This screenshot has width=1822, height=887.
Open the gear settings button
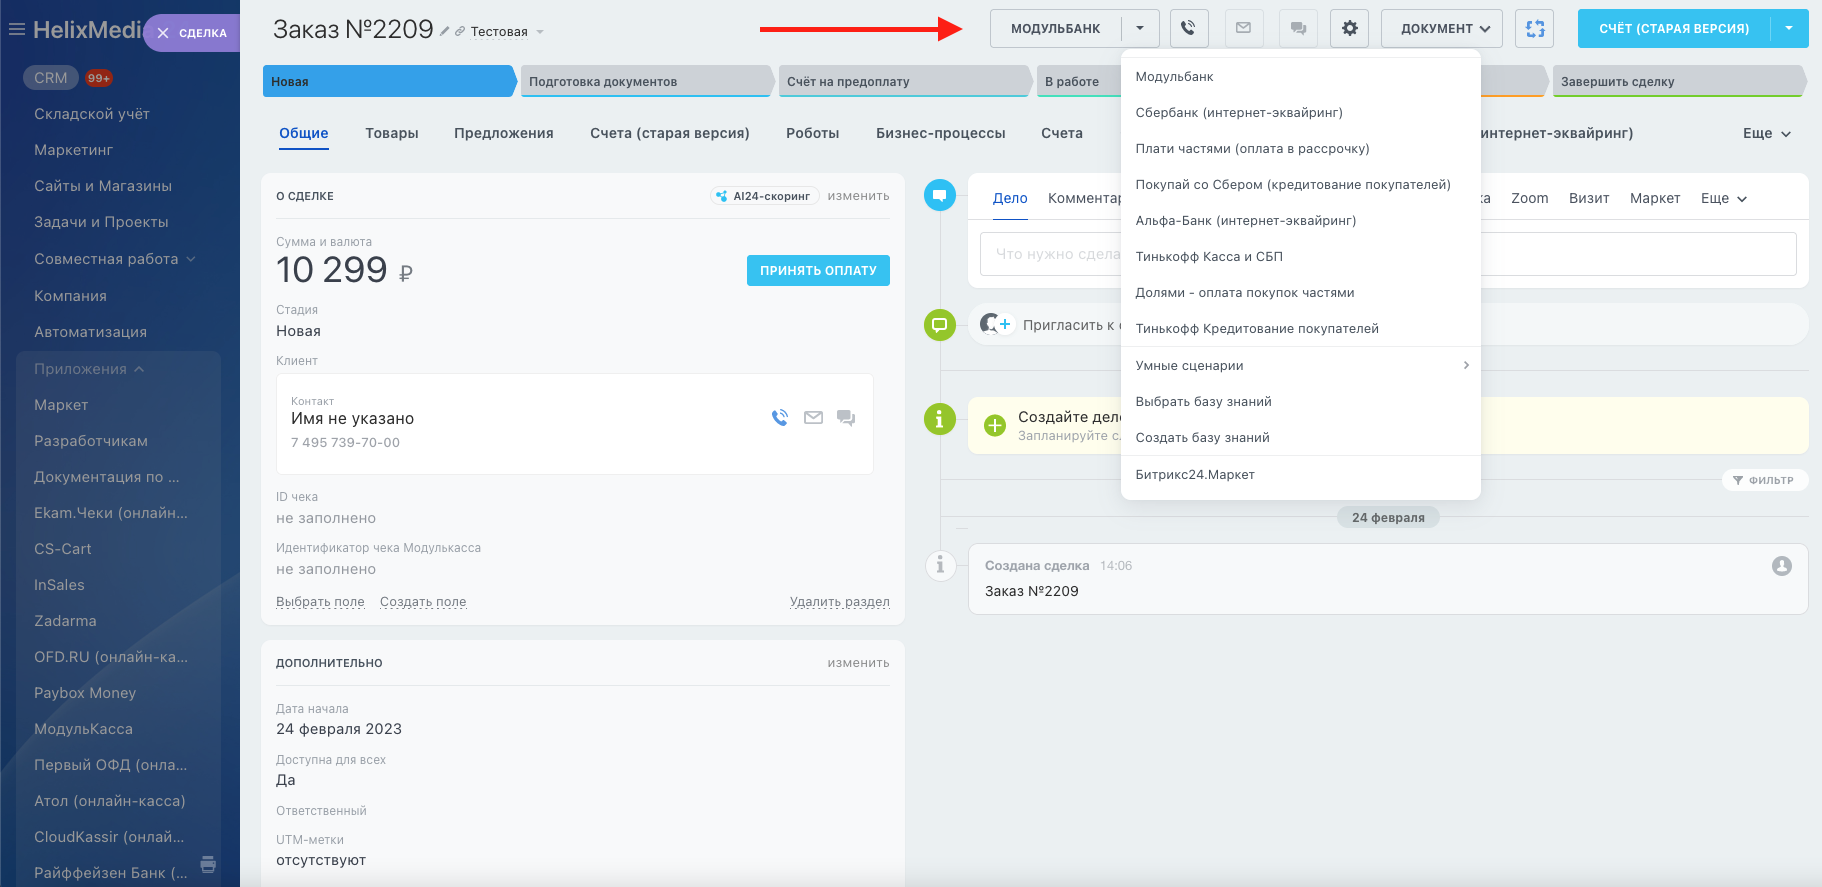click(x=1349, y=28)
